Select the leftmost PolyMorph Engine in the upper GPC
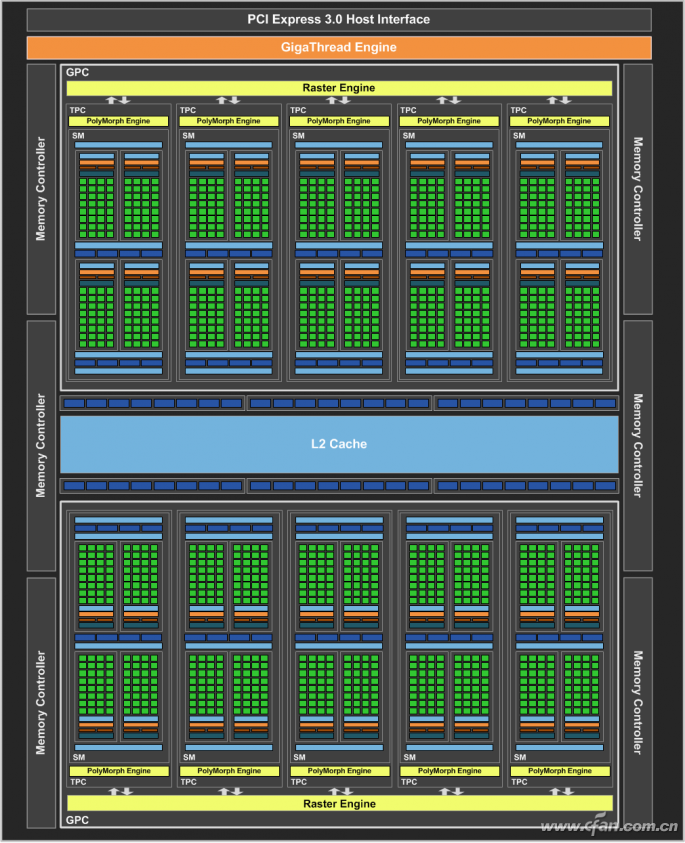The width and height of the screenshot is (685, 843). coord(118,121)
